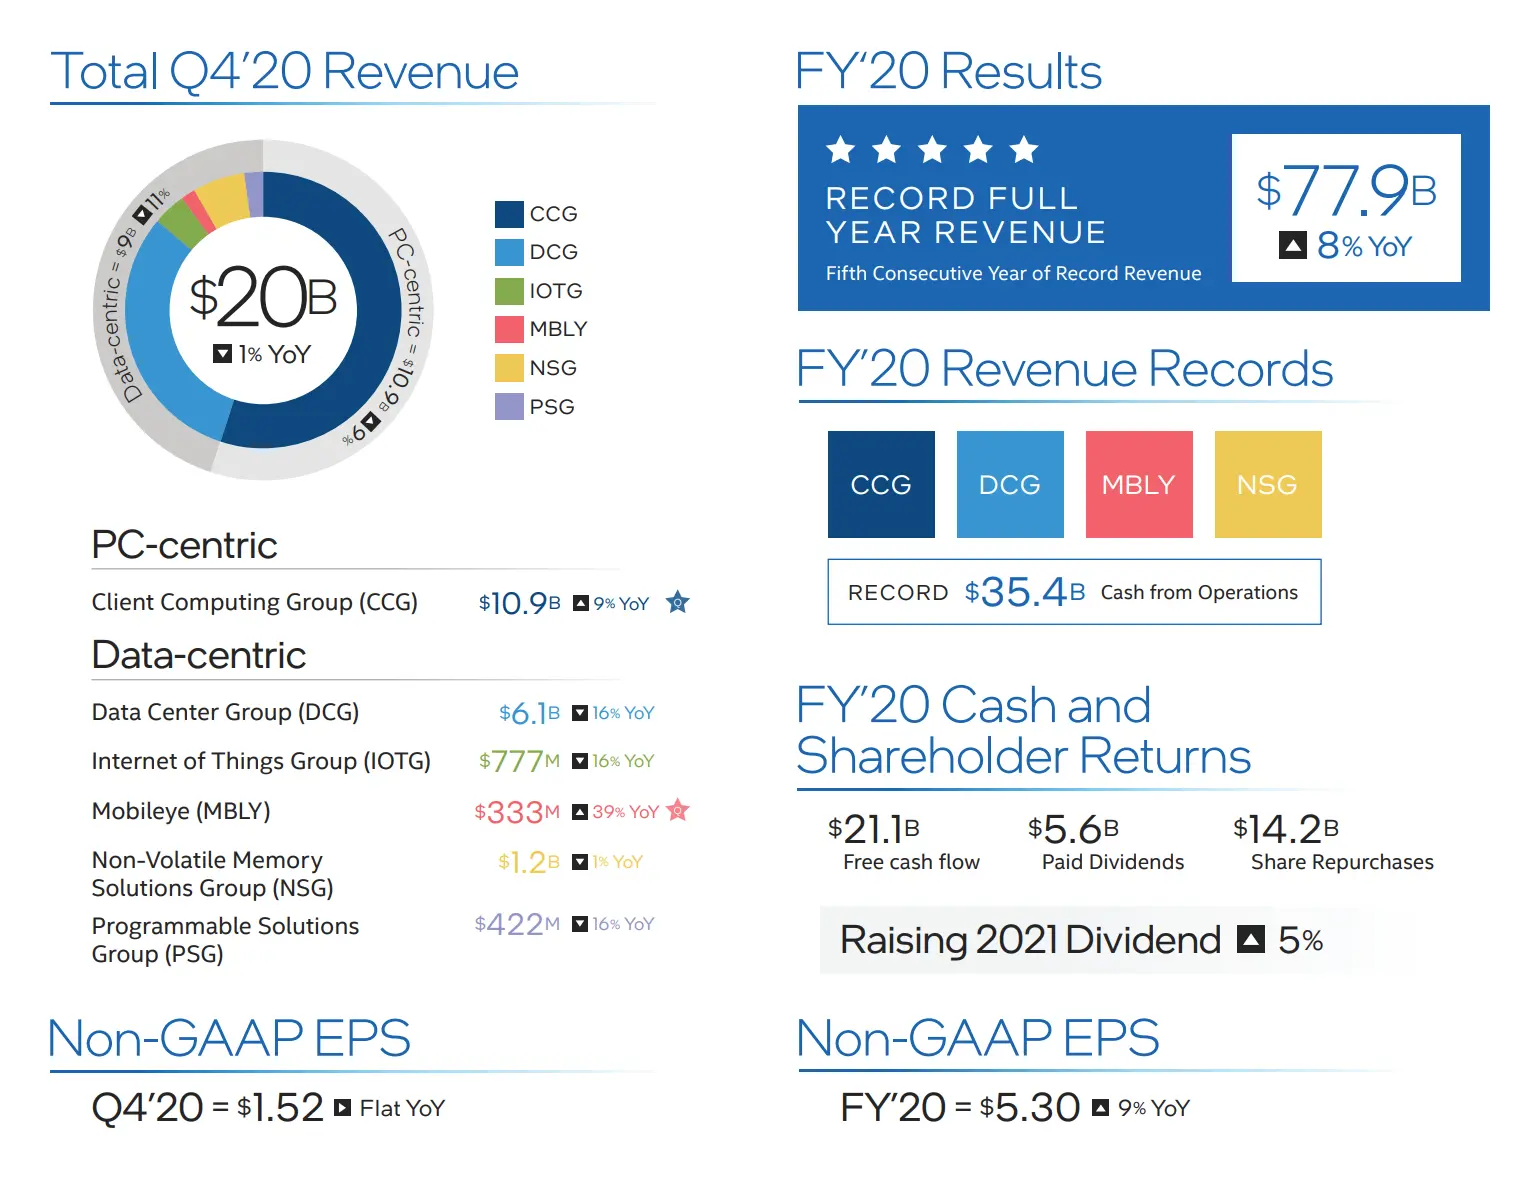Screen dimensions: 1540x1178
Task: Click the $6.1B DCG revenue value
Action: click(x=530, y=713)
